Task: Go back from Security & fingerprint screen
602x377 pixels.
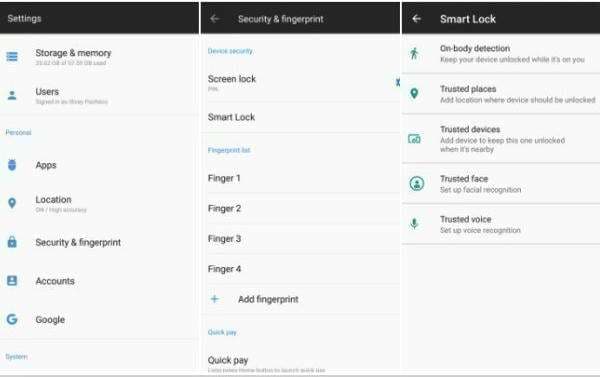Action: point(215,18)
